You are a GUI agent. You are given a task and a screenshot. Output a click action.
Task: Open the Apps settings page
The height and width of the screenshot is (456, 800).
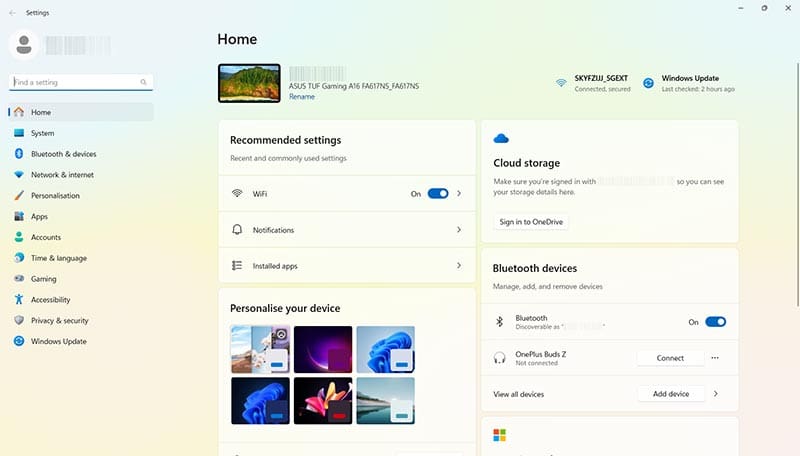point(81,216)
